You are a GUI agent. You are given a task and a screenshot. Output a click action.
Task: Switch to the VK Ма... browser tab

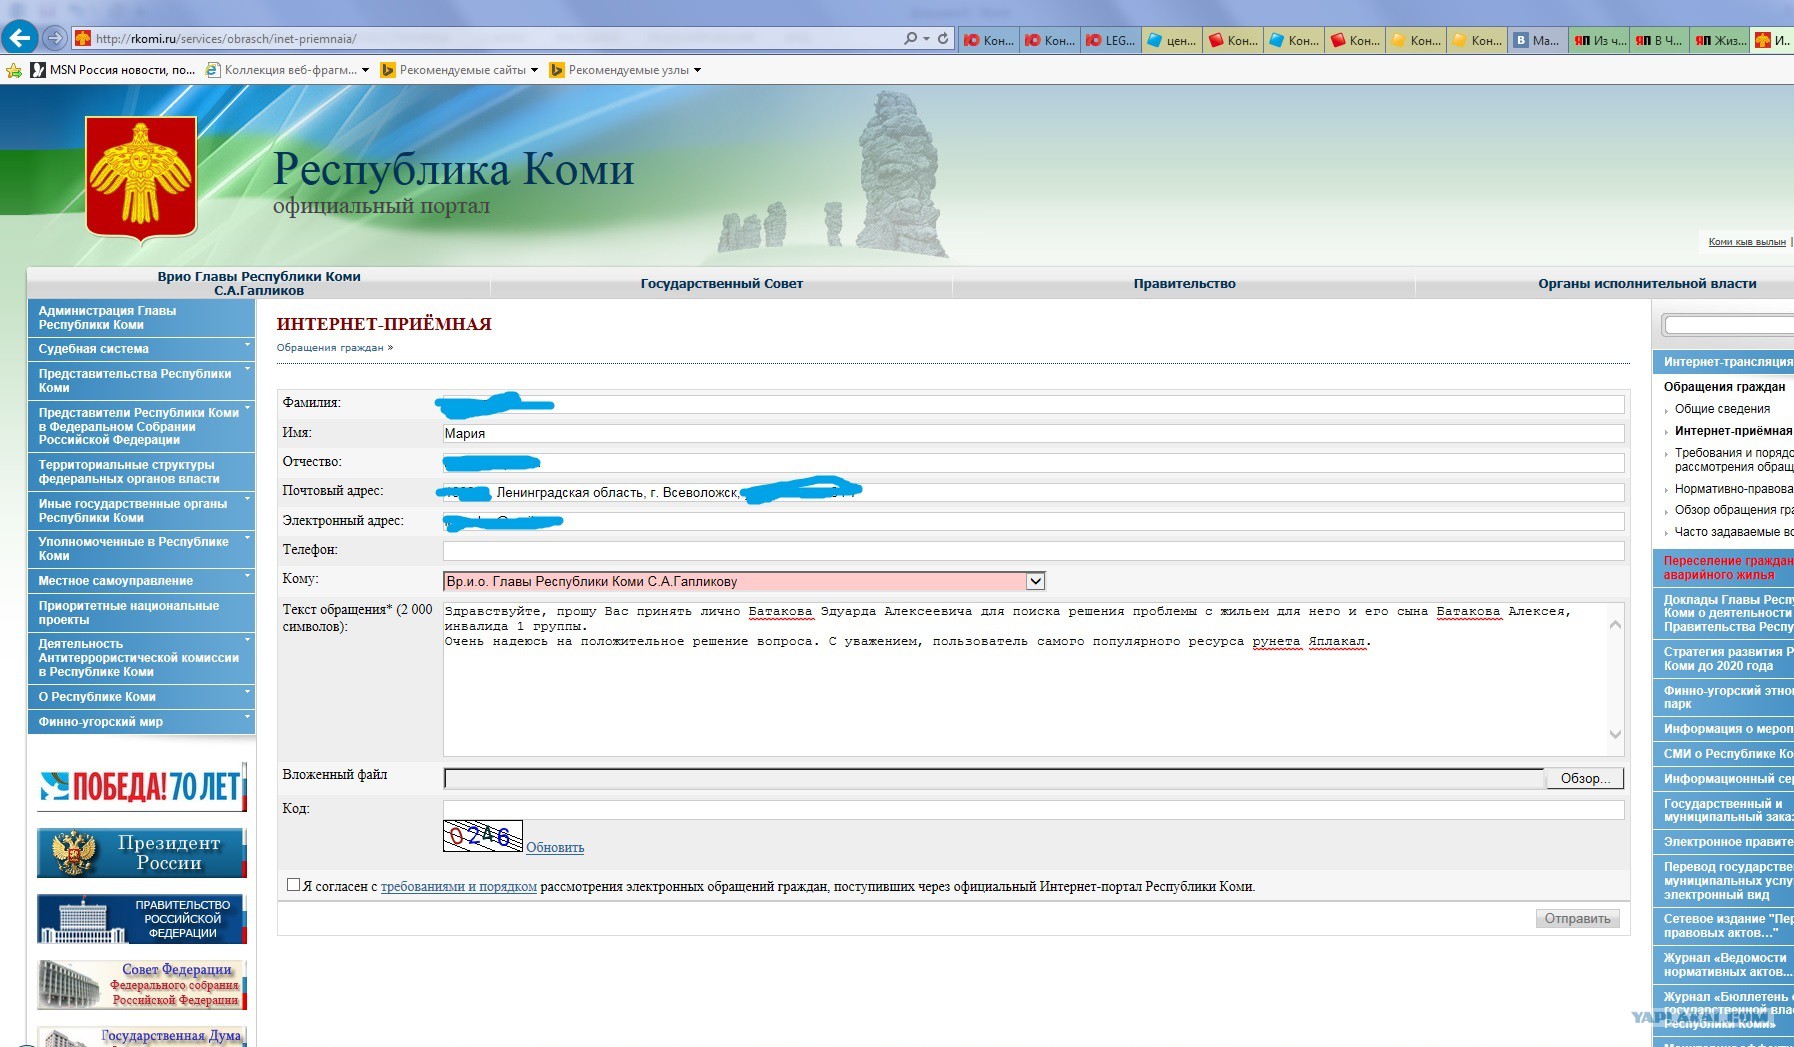click(1537, 40)
